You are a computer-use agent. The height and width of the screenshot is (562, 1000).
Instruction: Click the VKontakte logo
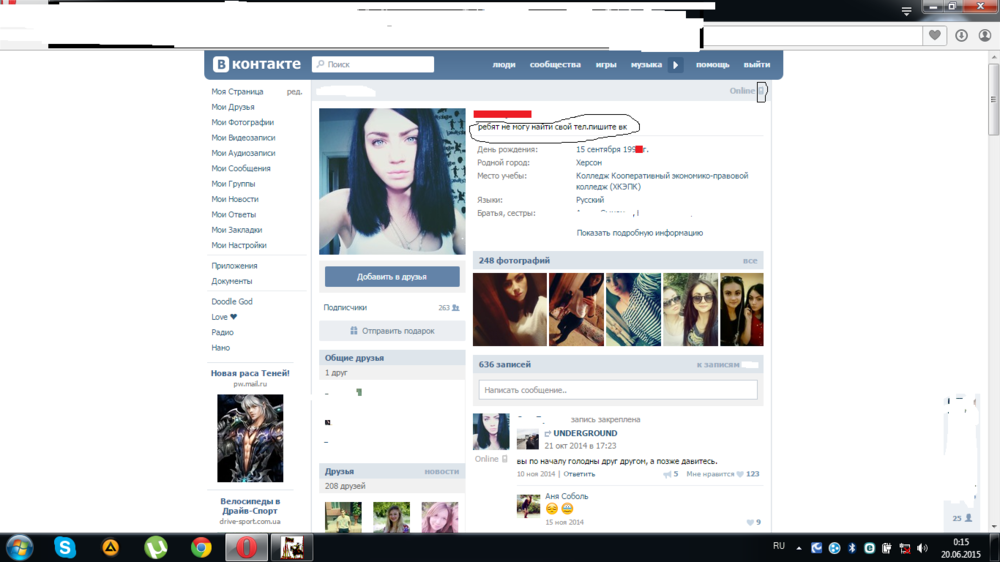256,64
